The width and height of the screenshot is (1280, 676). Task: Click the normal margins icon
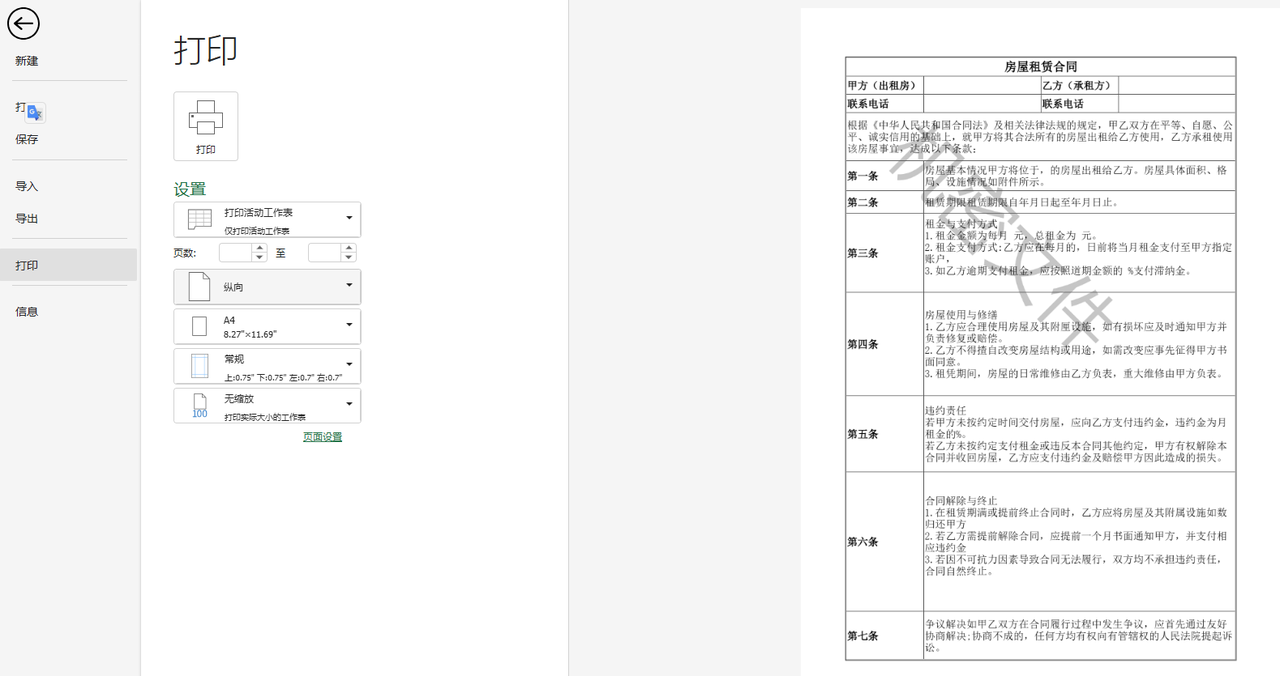pos(200,366)
